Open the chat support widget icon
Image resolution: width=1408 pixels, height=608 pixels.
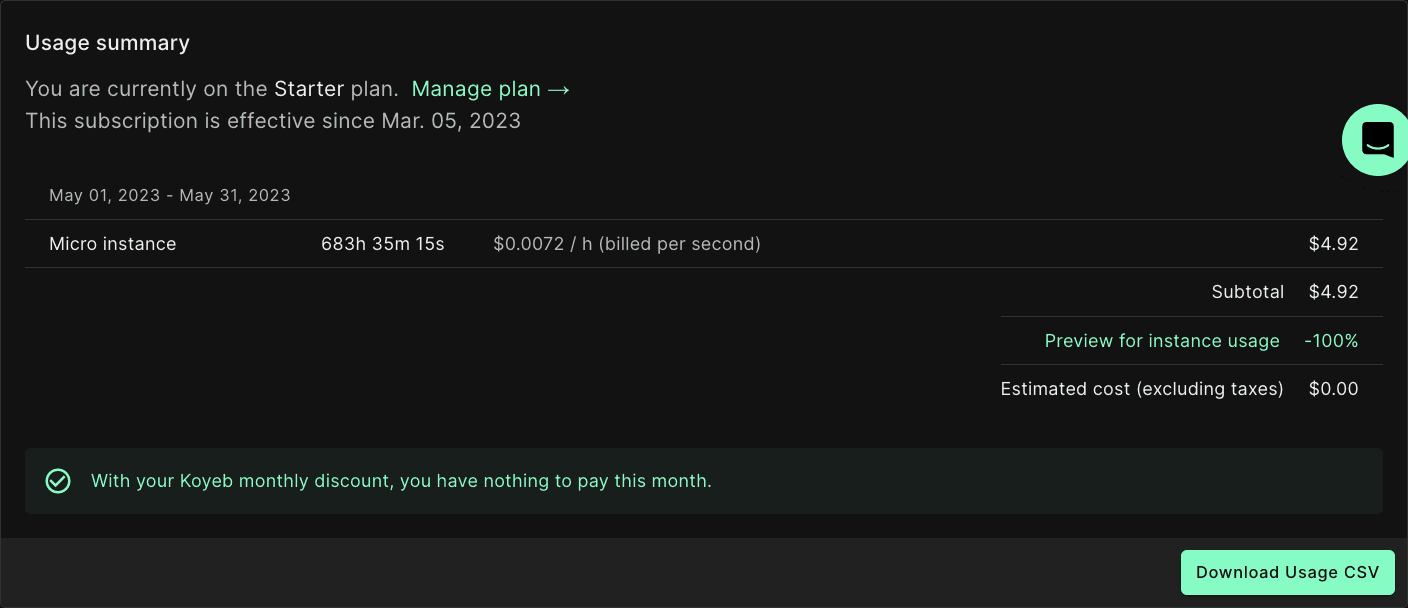[x=1377, y=140]
